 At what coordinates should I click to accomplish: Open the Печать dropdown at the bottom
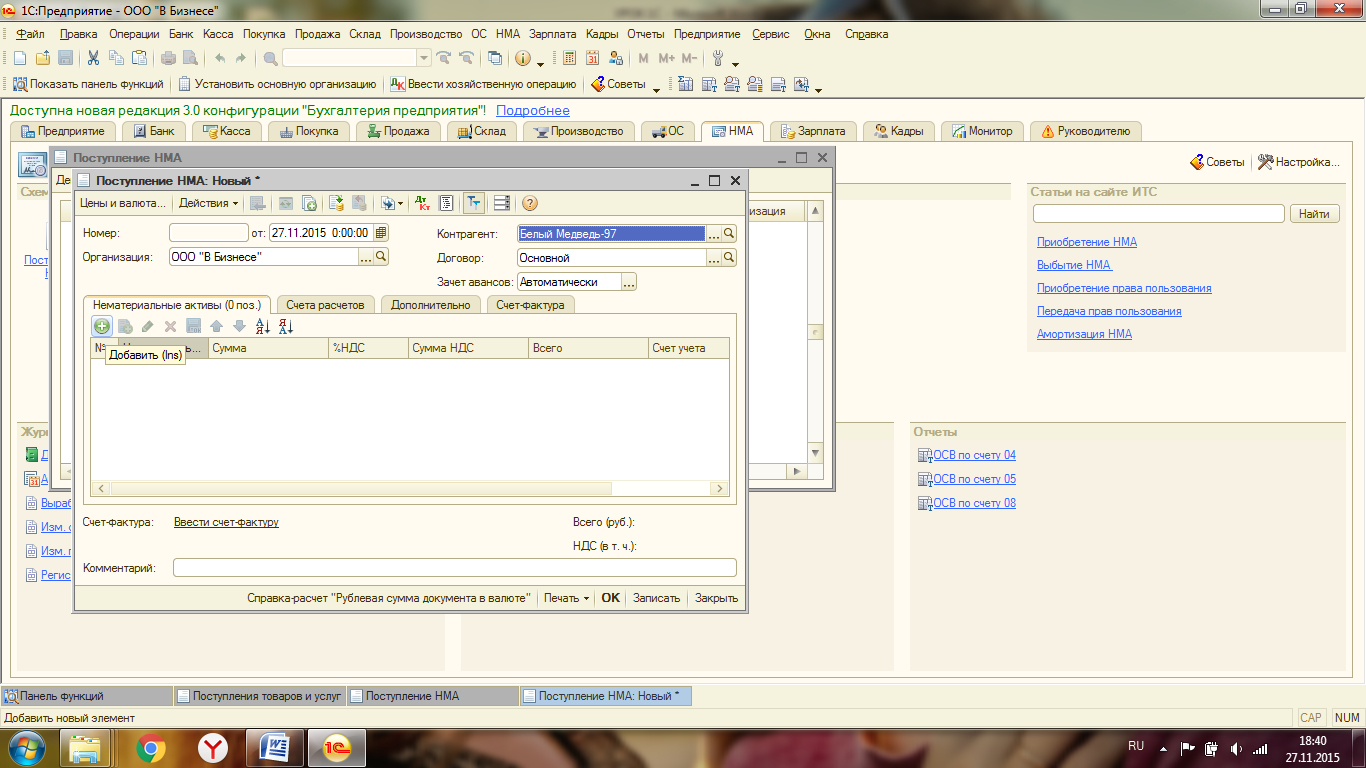click(567, 598)
